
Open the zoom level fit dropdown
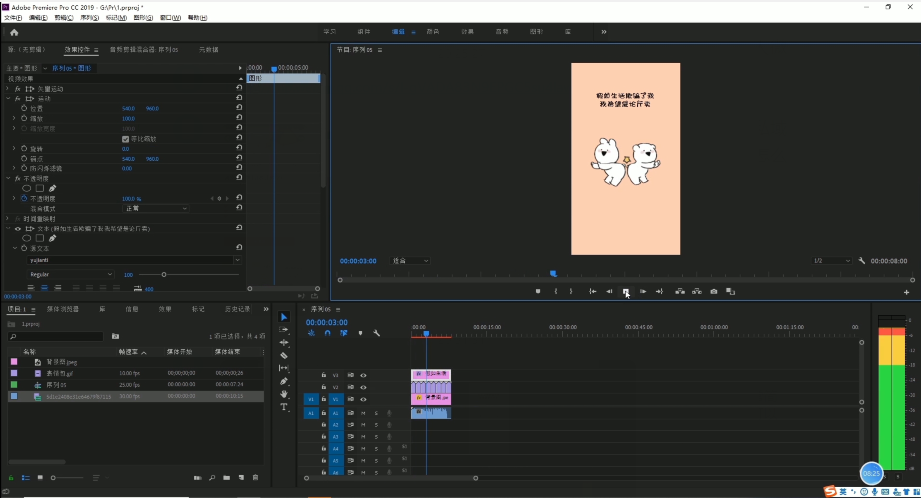click(x=410, y=261)
